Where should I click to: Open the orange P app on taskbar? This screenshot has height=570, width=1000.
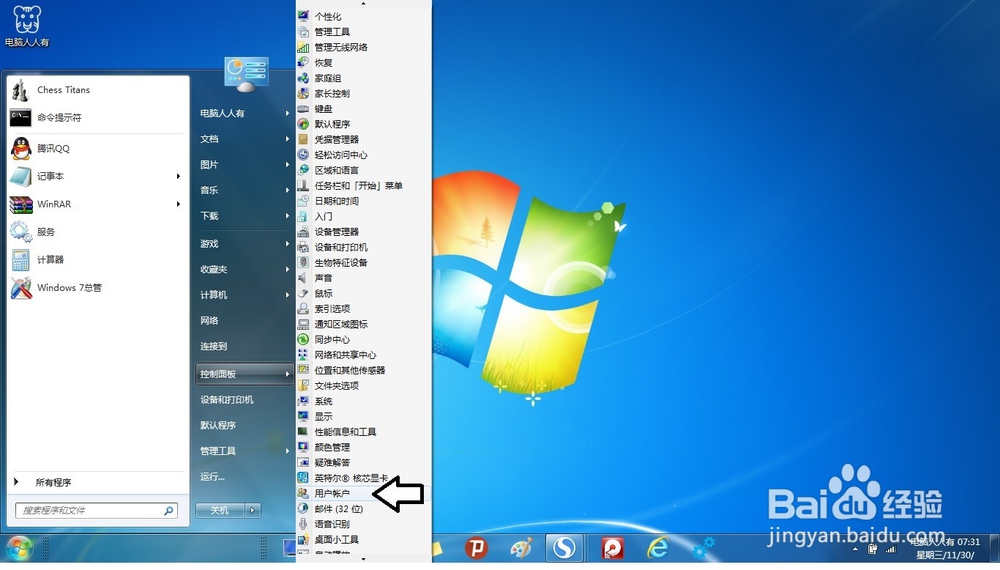tap(476, 548)
